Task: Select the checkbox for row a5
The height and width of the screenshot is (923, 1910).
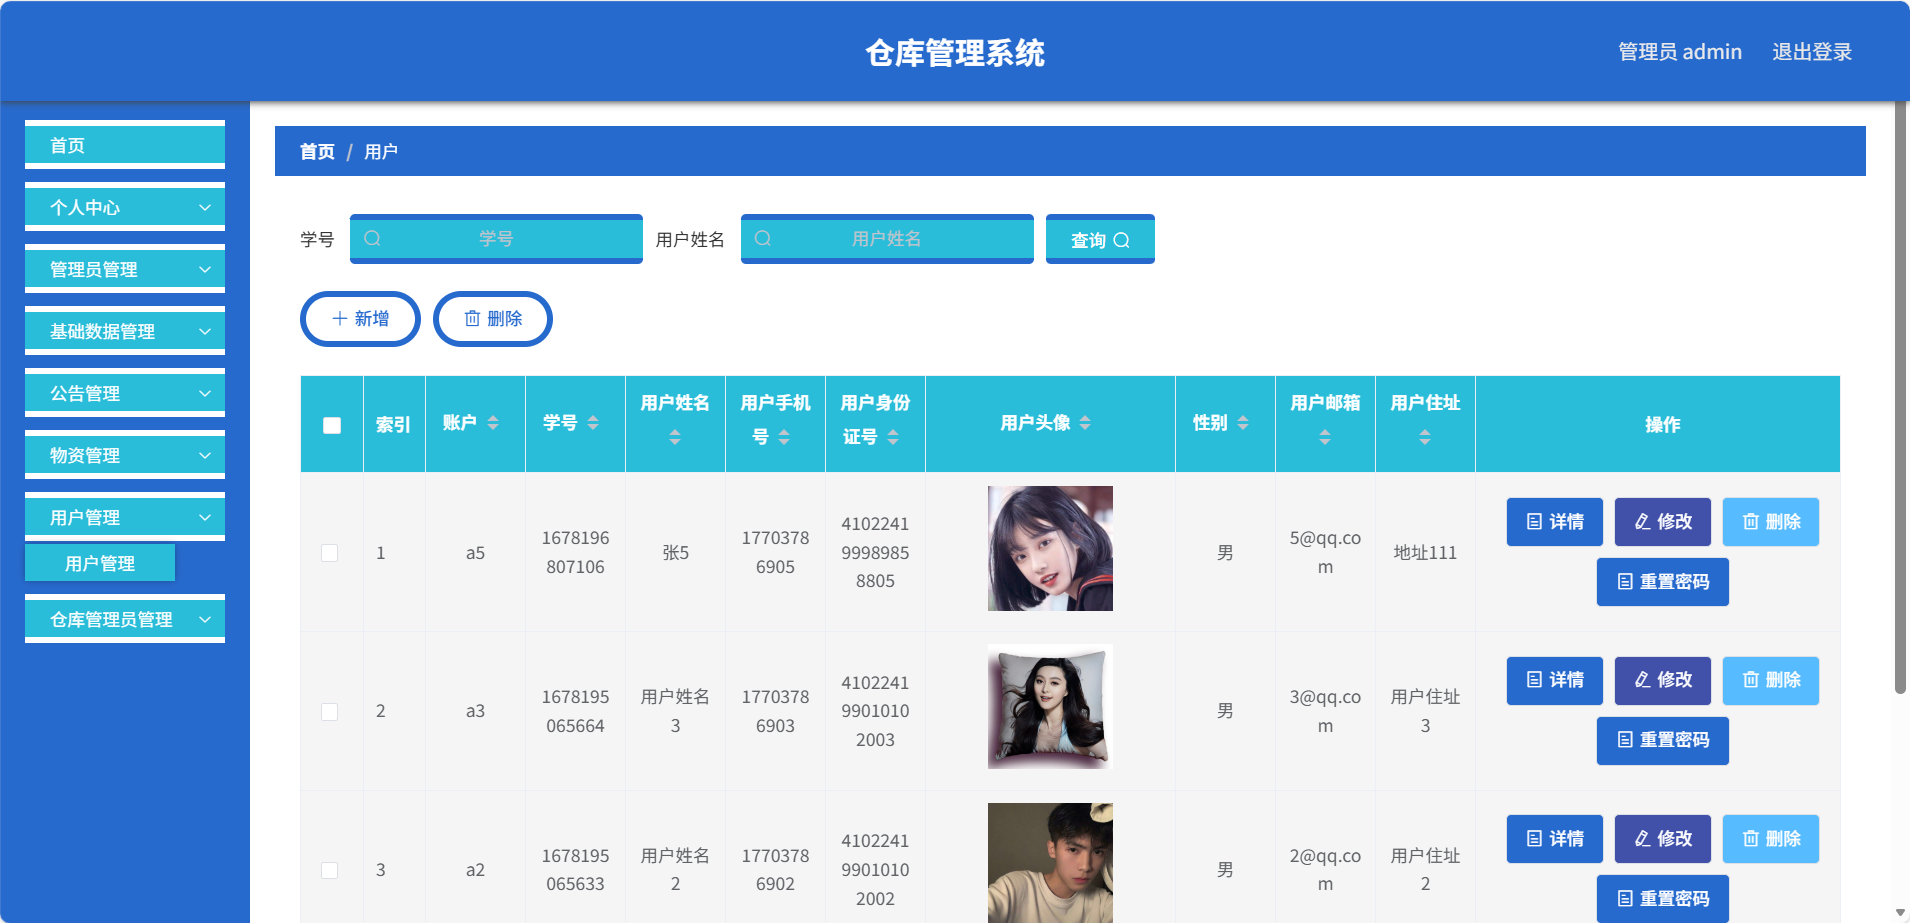Action: (329, 553)
